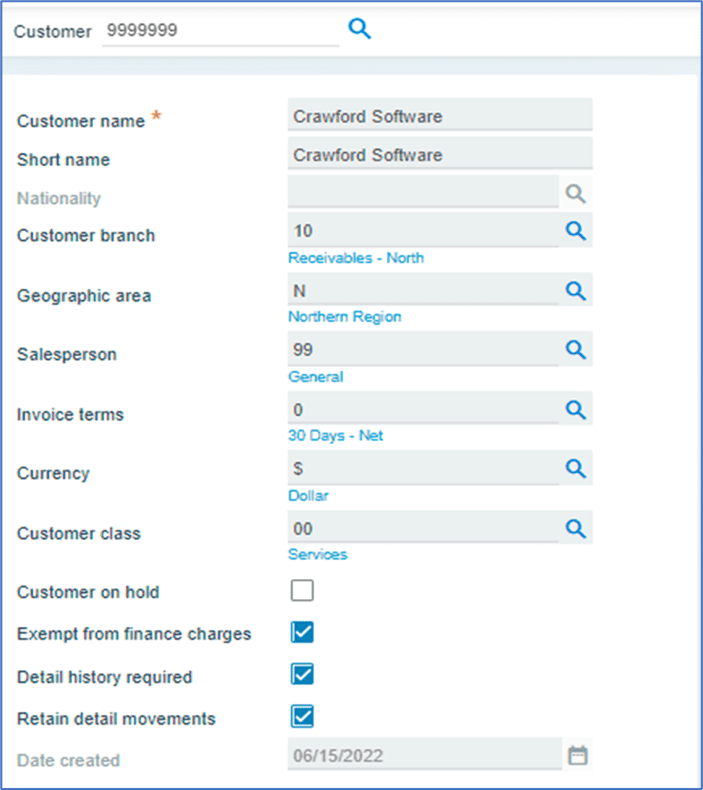Click into the Customer name field
Image resolution: width=703 pixels, height=790 pixels.
coord(439,116)
